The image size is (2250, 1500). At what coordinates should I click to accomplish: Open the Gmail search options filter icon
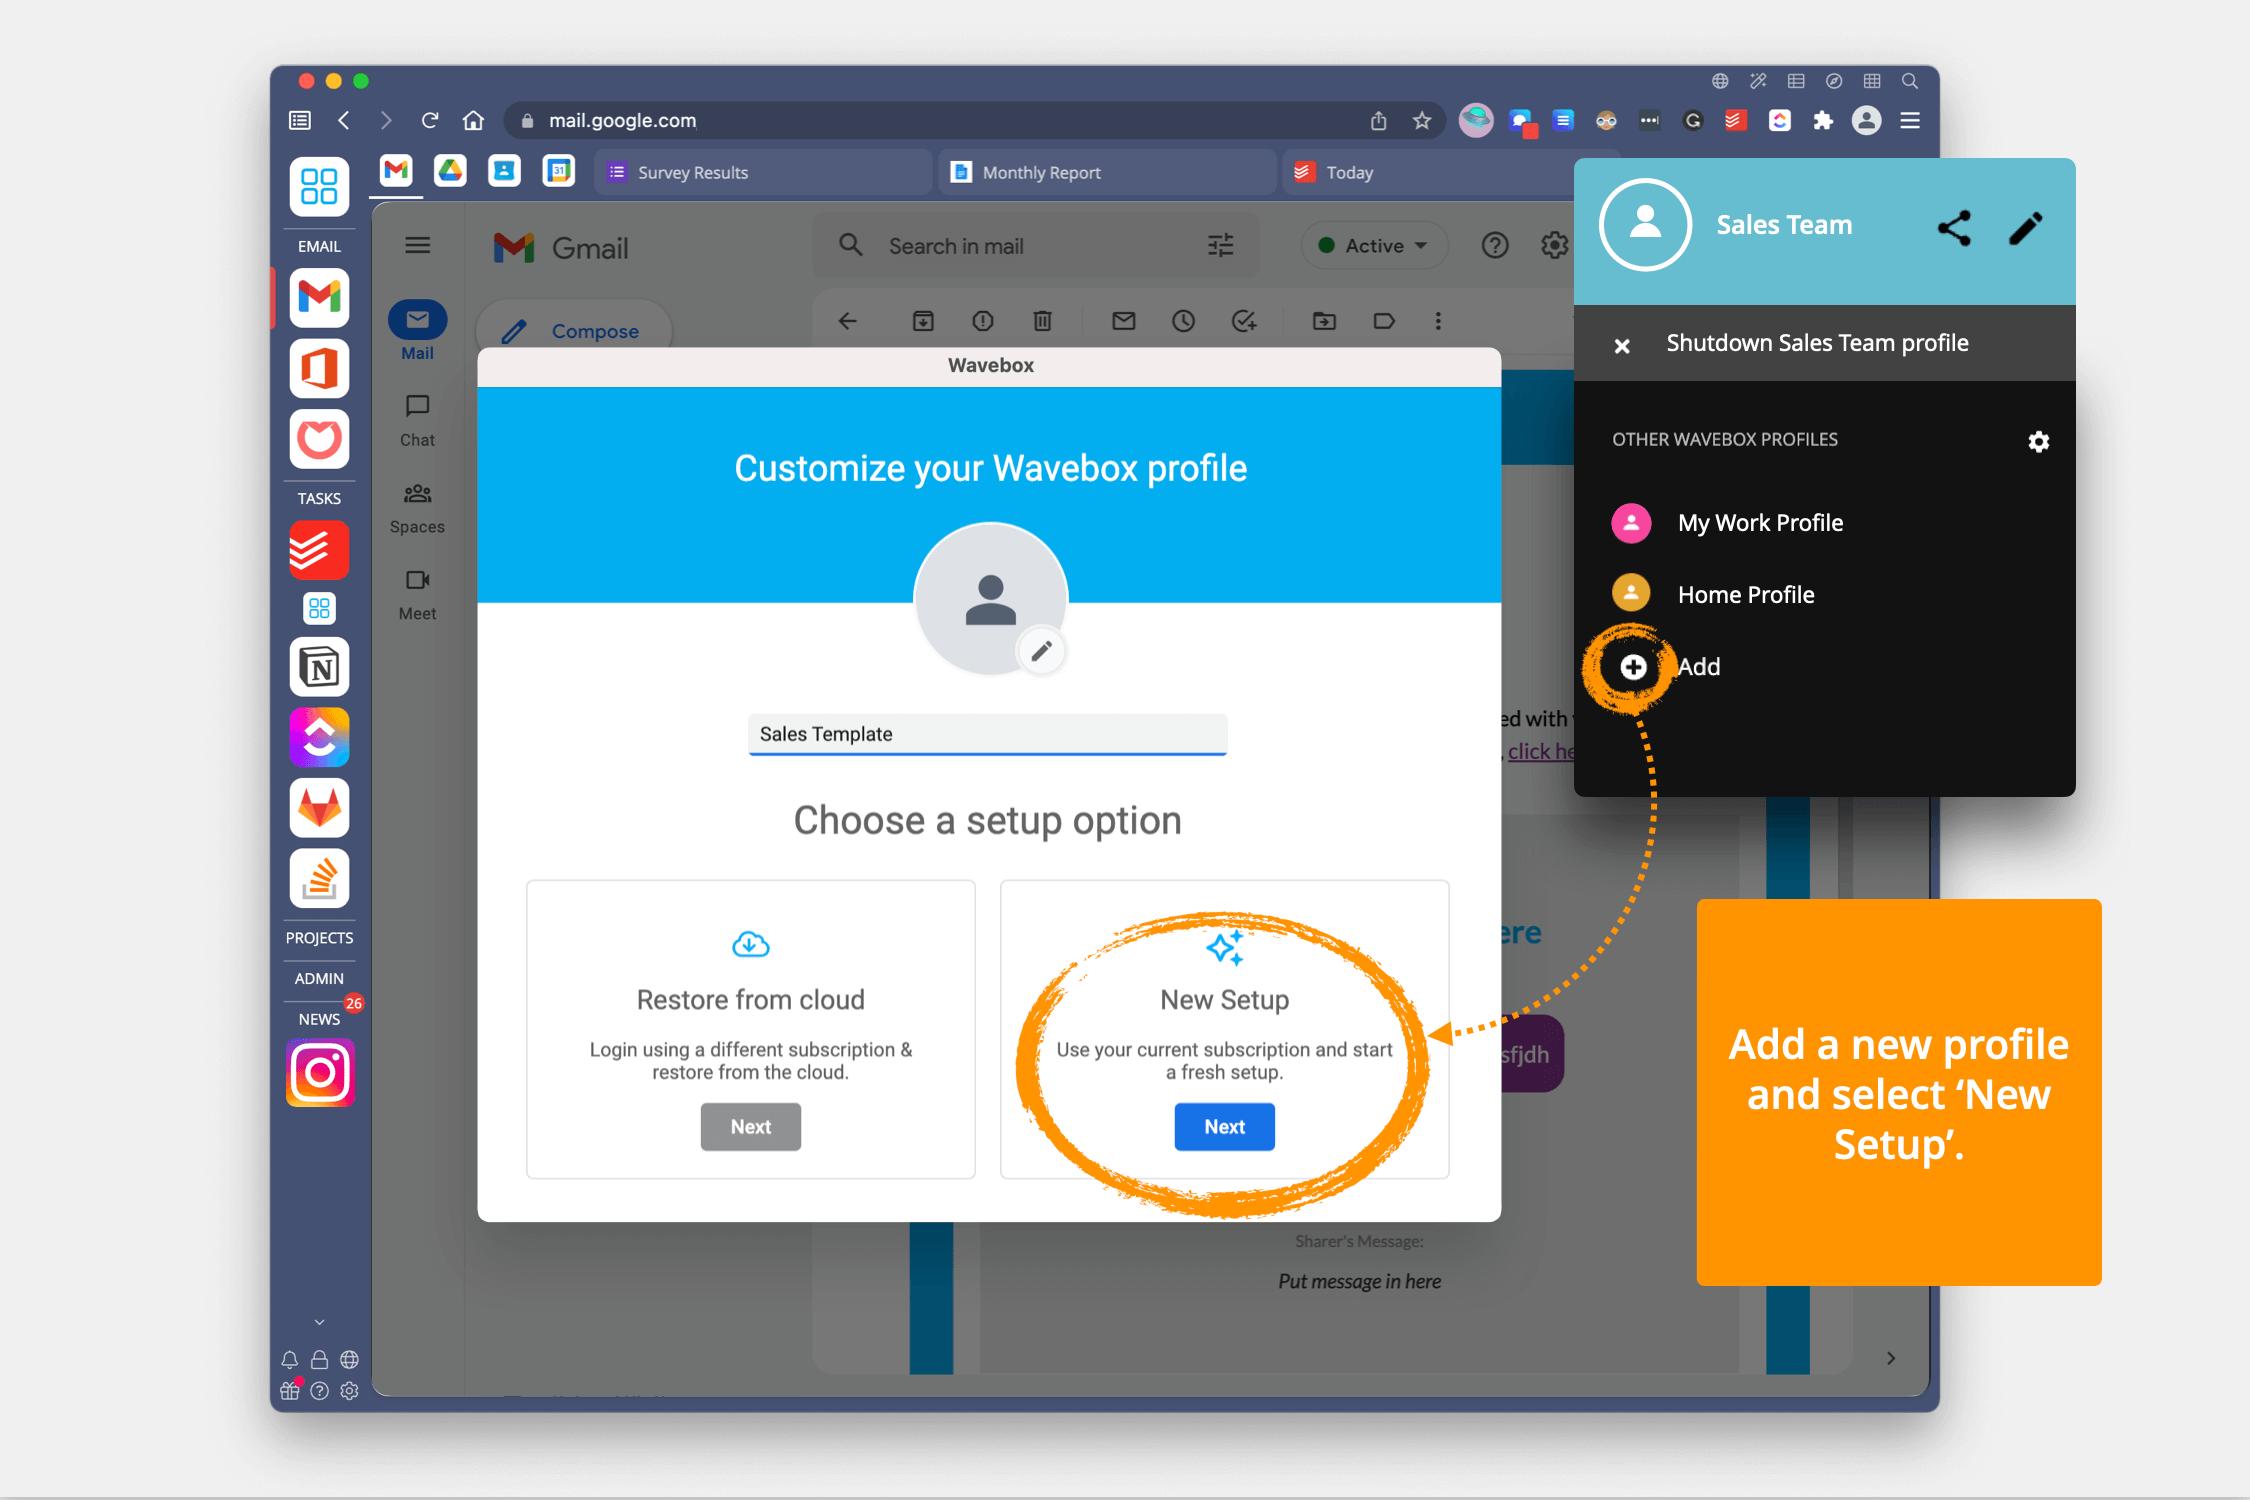coord(1221,246)
